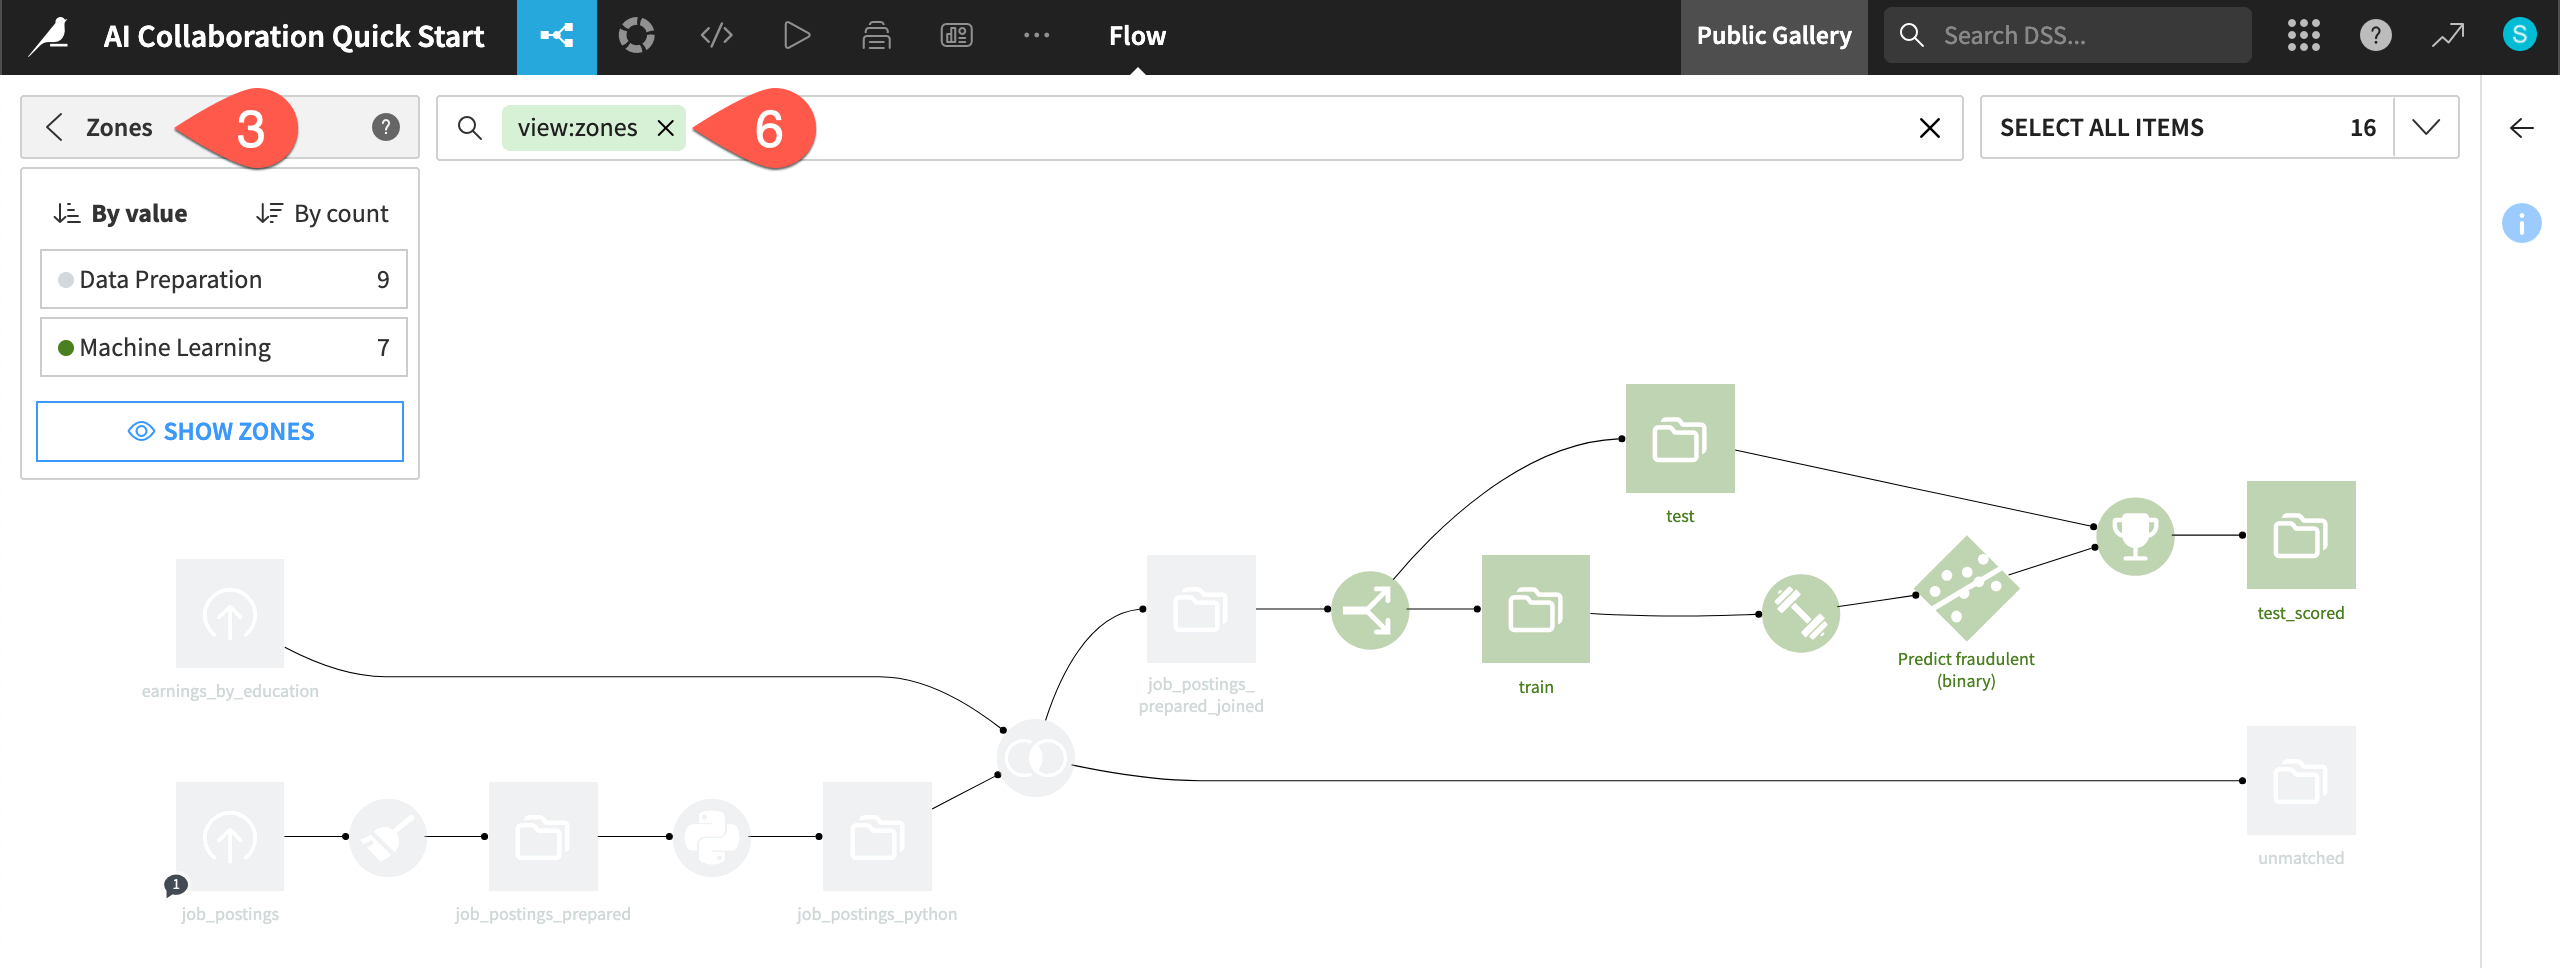Click the test_scored label

(2301, 613)
